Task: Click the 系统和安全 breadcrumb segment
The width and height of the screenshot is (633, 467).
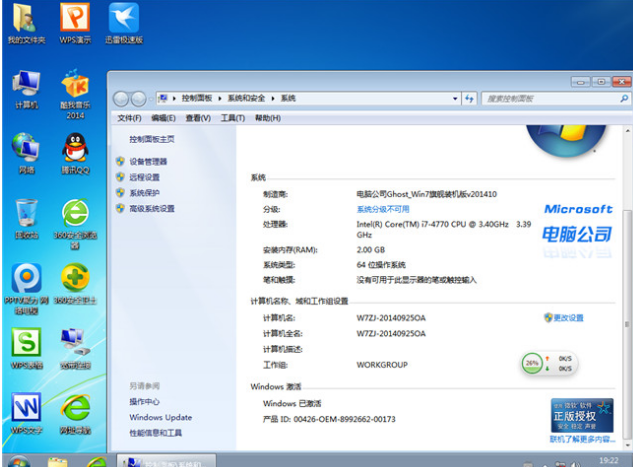Action: click(246, 98)
